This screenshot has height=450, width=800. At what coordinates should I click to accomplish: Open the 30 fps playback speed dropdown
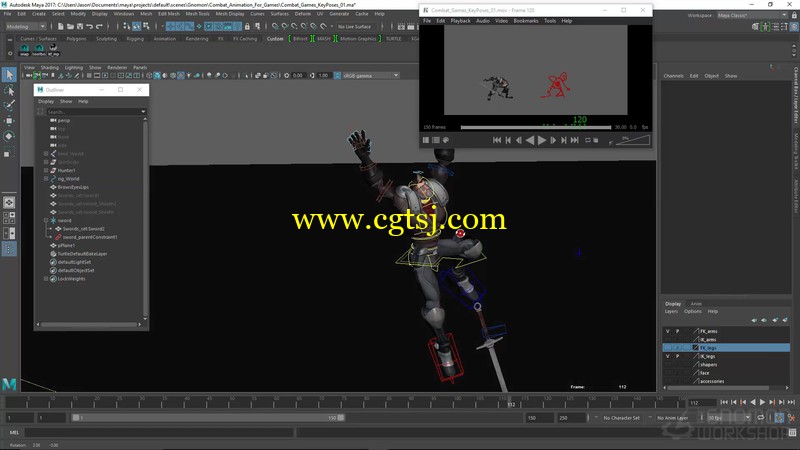(x=729, y=418)
